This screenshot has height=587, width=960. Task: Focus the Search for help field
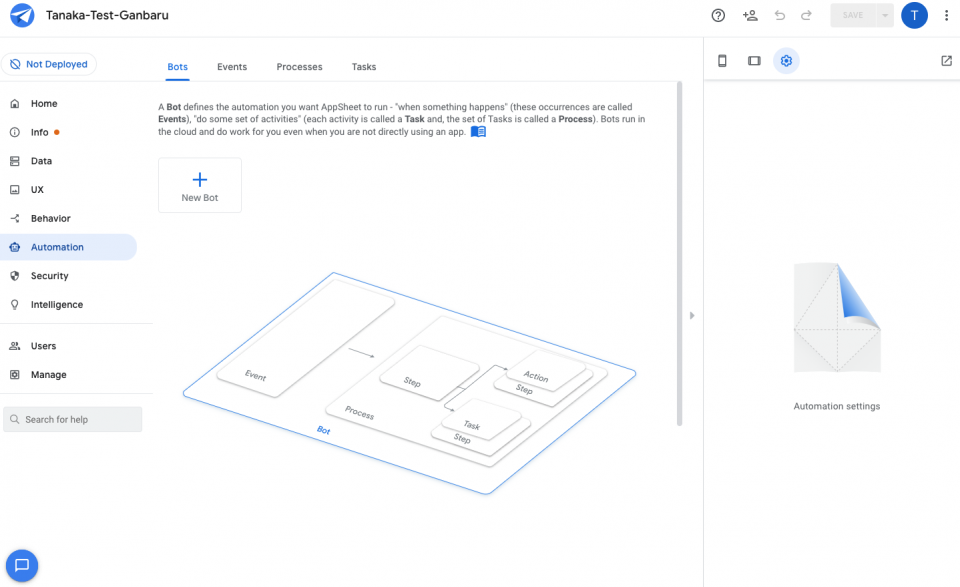click(73, 419)
